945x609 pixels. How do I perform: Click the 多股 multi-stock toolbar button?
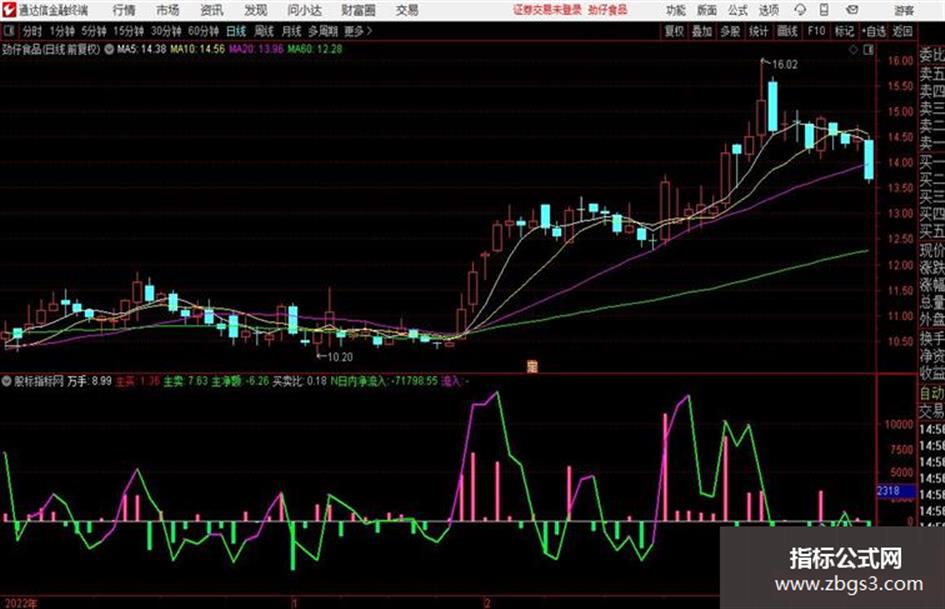(730, 31)
